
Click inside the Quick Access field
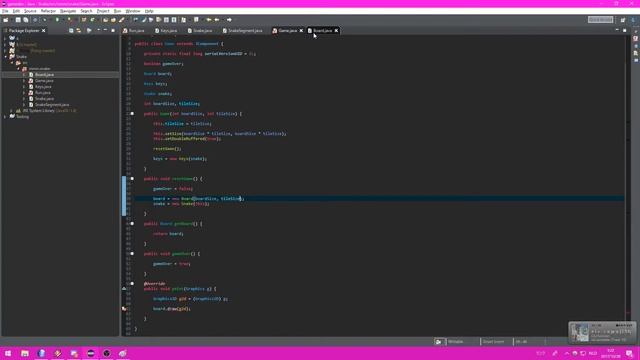[x=600, y=20]
